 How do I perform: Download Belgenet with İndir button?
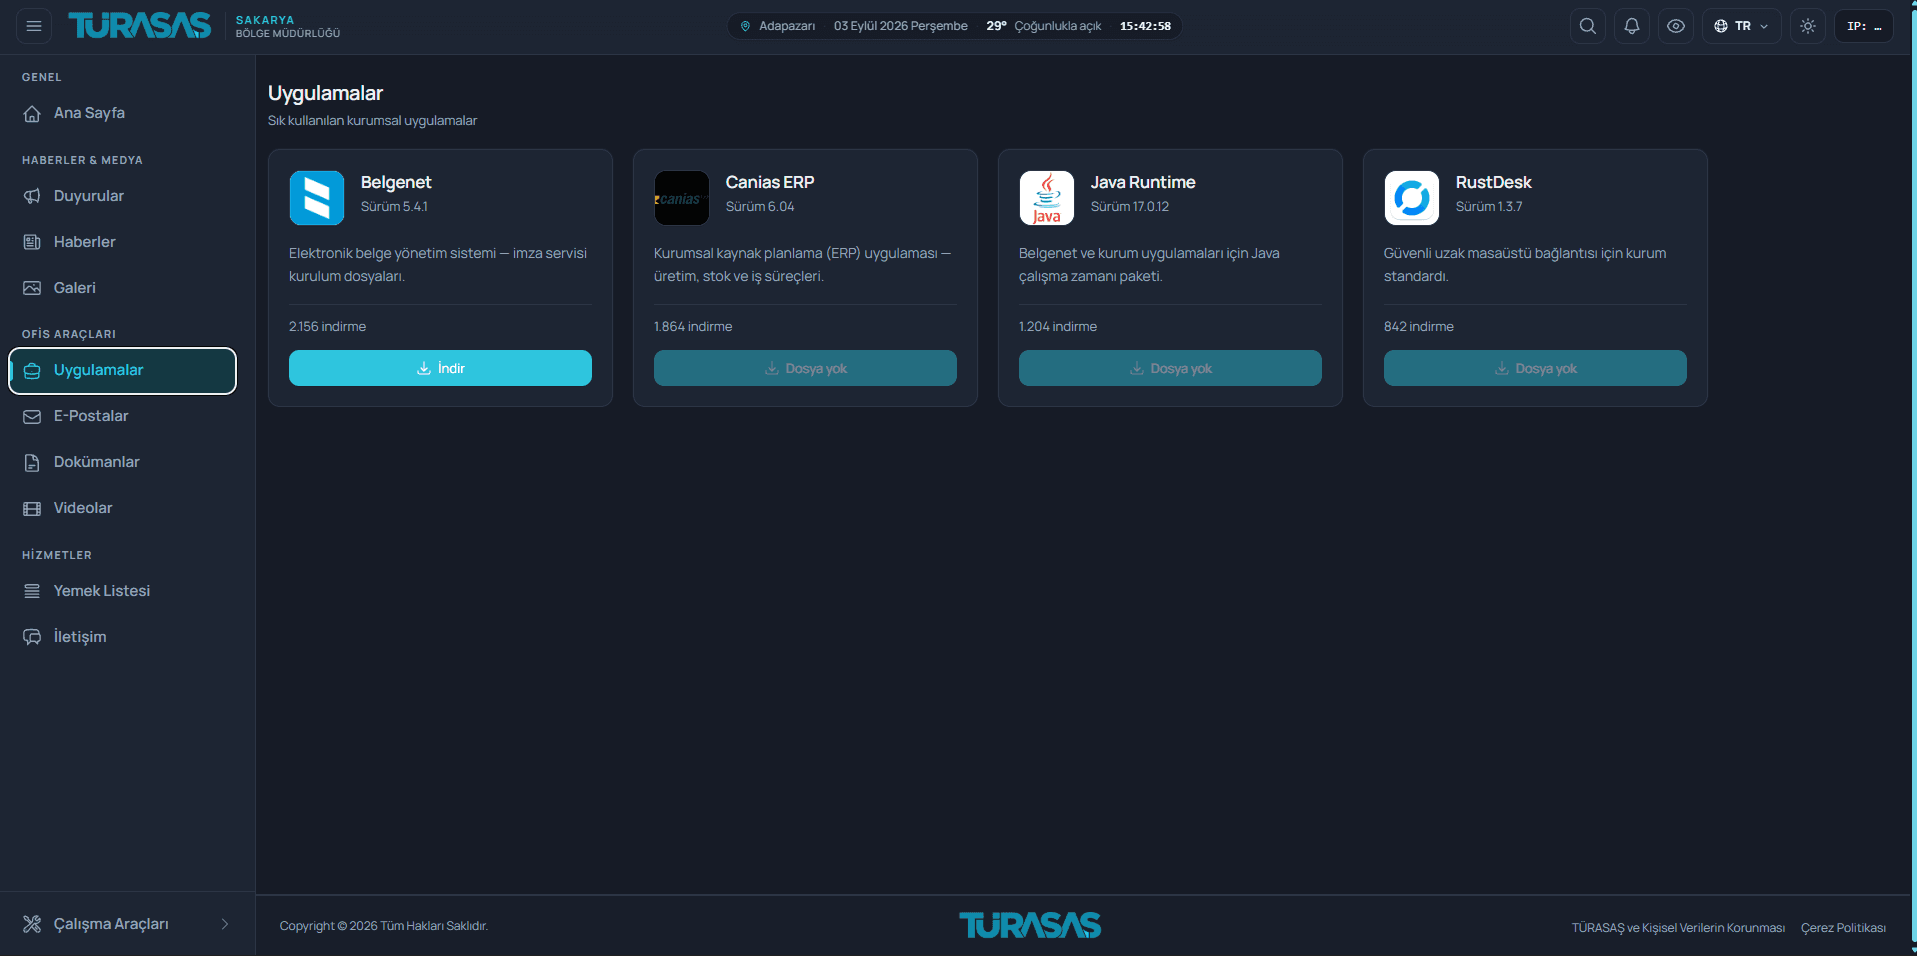440,368
